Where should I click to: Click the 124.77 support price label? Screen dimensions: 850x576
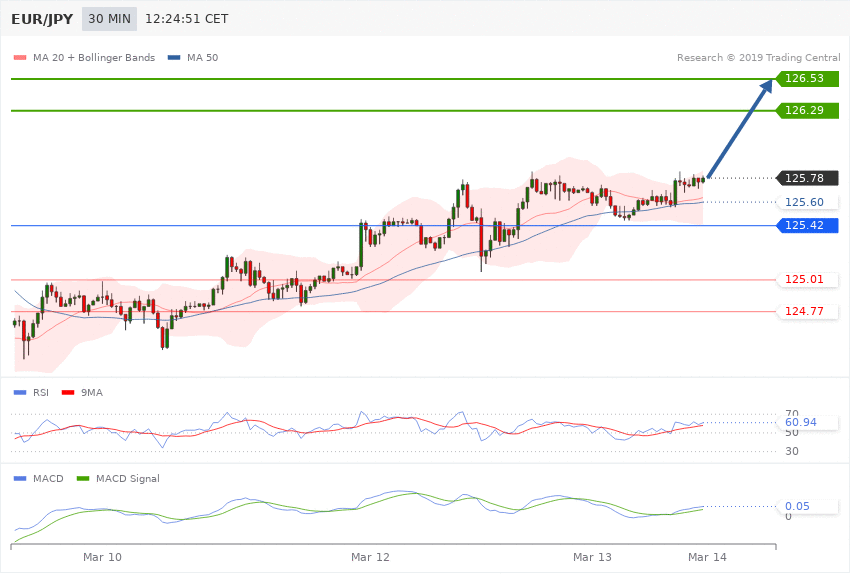point(808,312)
